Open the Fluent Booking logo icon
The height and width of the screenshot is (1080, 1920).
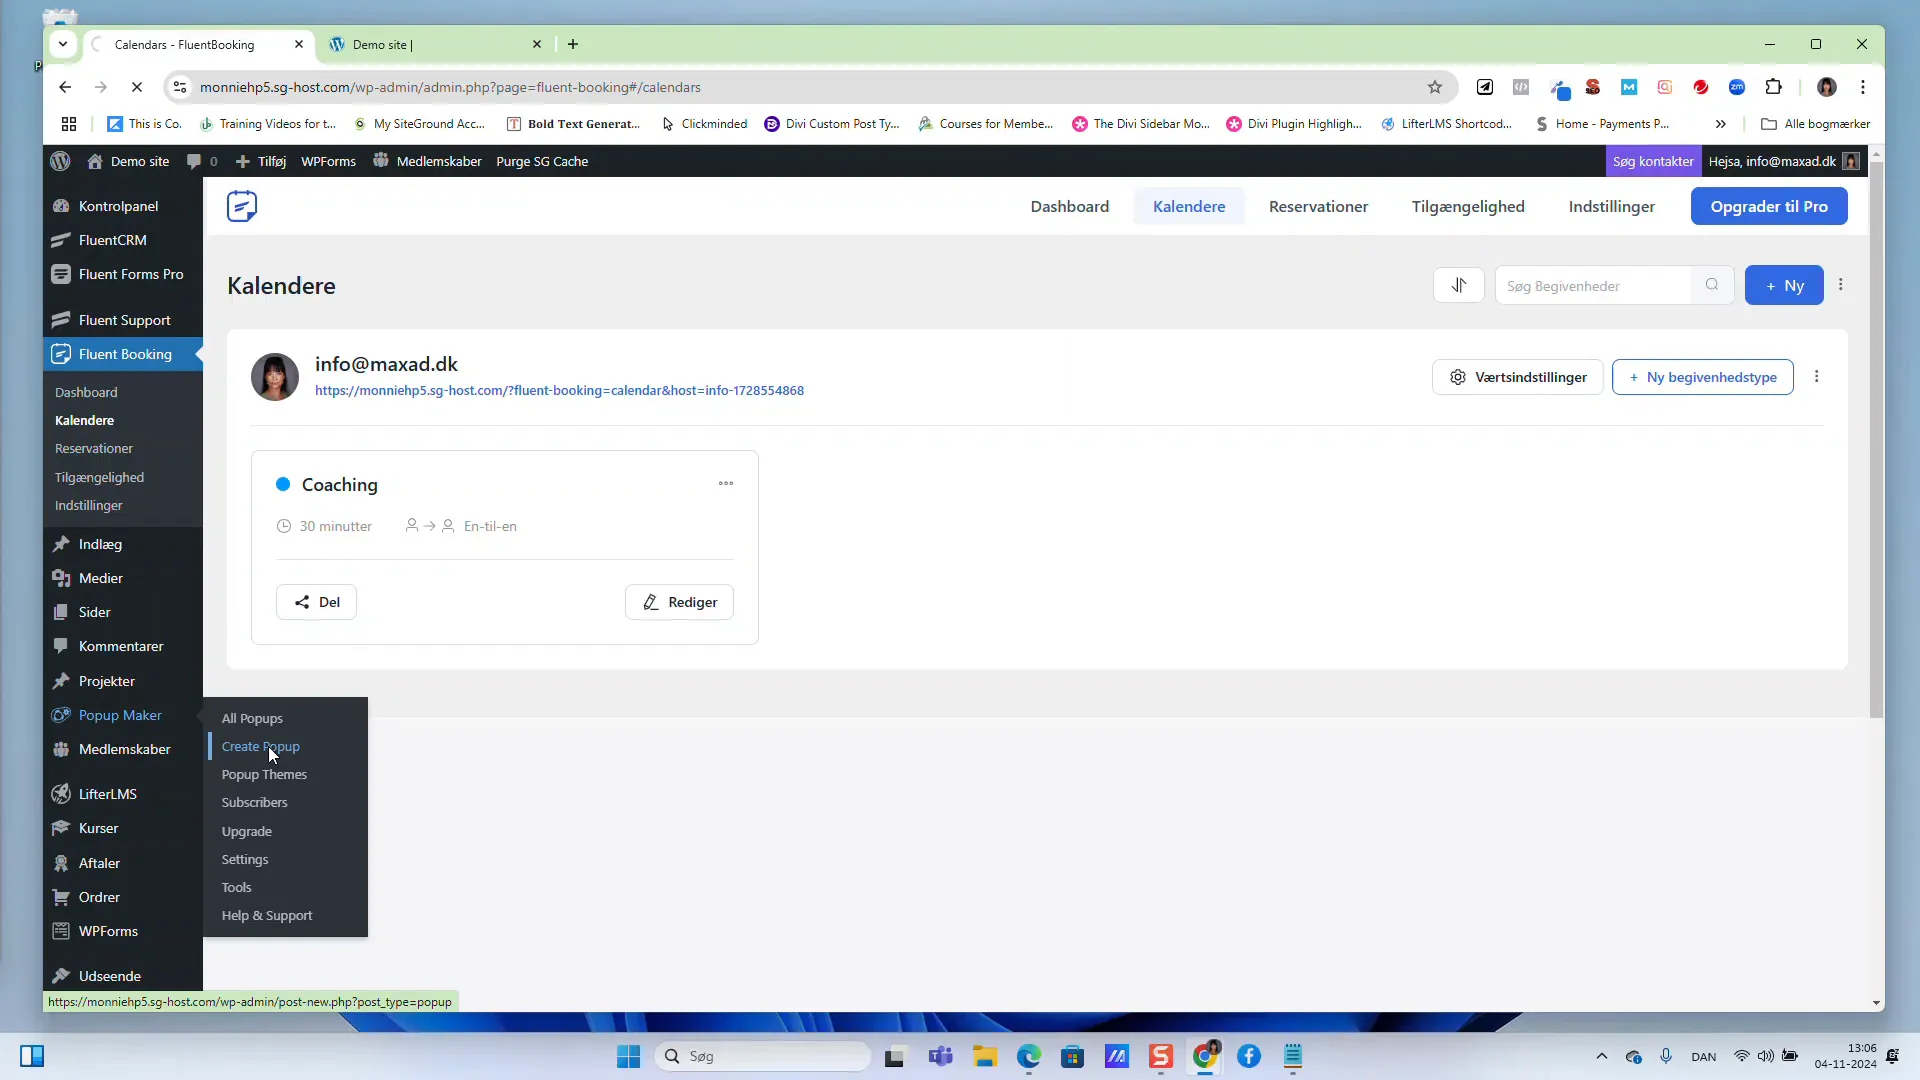pyautogui.click(x=241, y=206)
